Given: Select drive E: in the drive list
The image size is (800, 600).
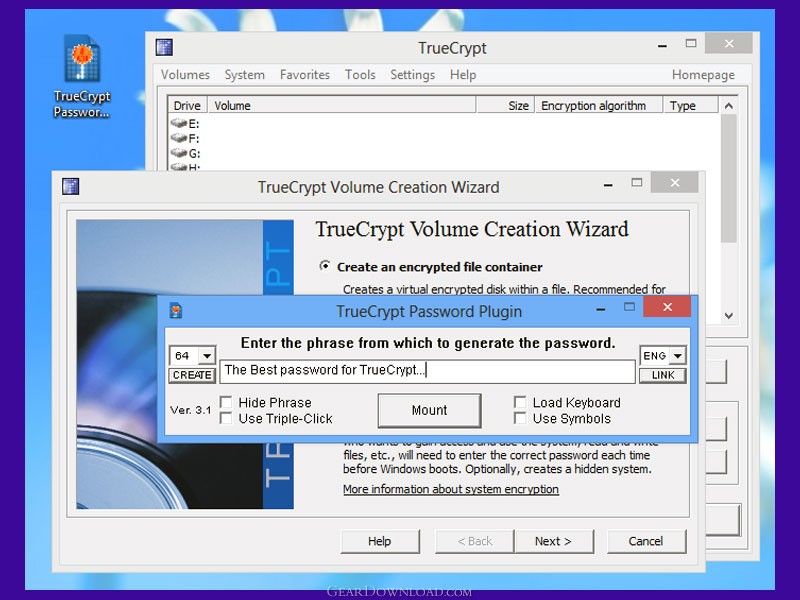Looking at the screenshot, I should [186, 123].
